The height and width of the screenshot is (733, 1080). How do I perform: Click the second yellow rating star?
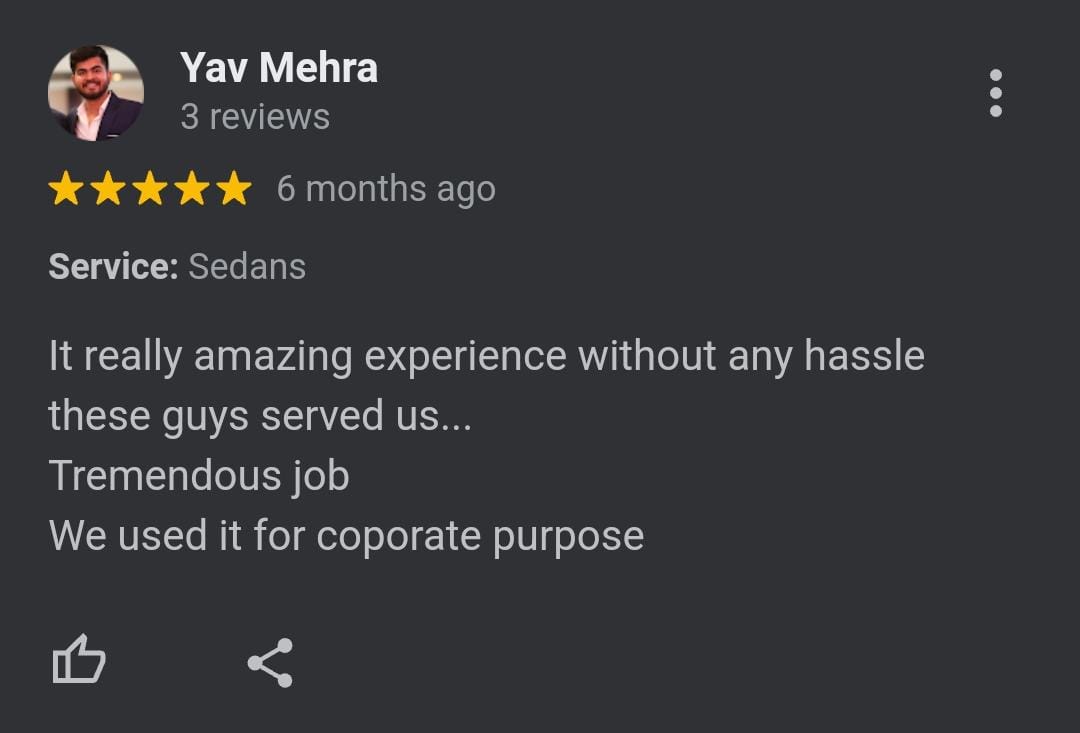click(108, 188)
